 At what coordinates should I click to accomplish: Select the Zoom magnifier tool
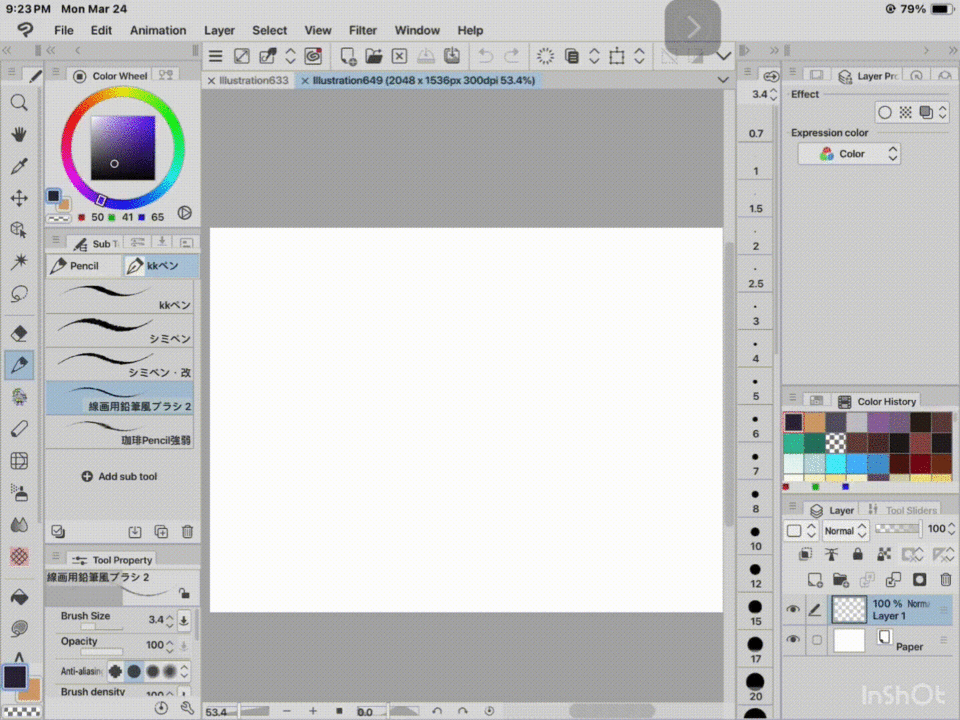click(19, 102)
